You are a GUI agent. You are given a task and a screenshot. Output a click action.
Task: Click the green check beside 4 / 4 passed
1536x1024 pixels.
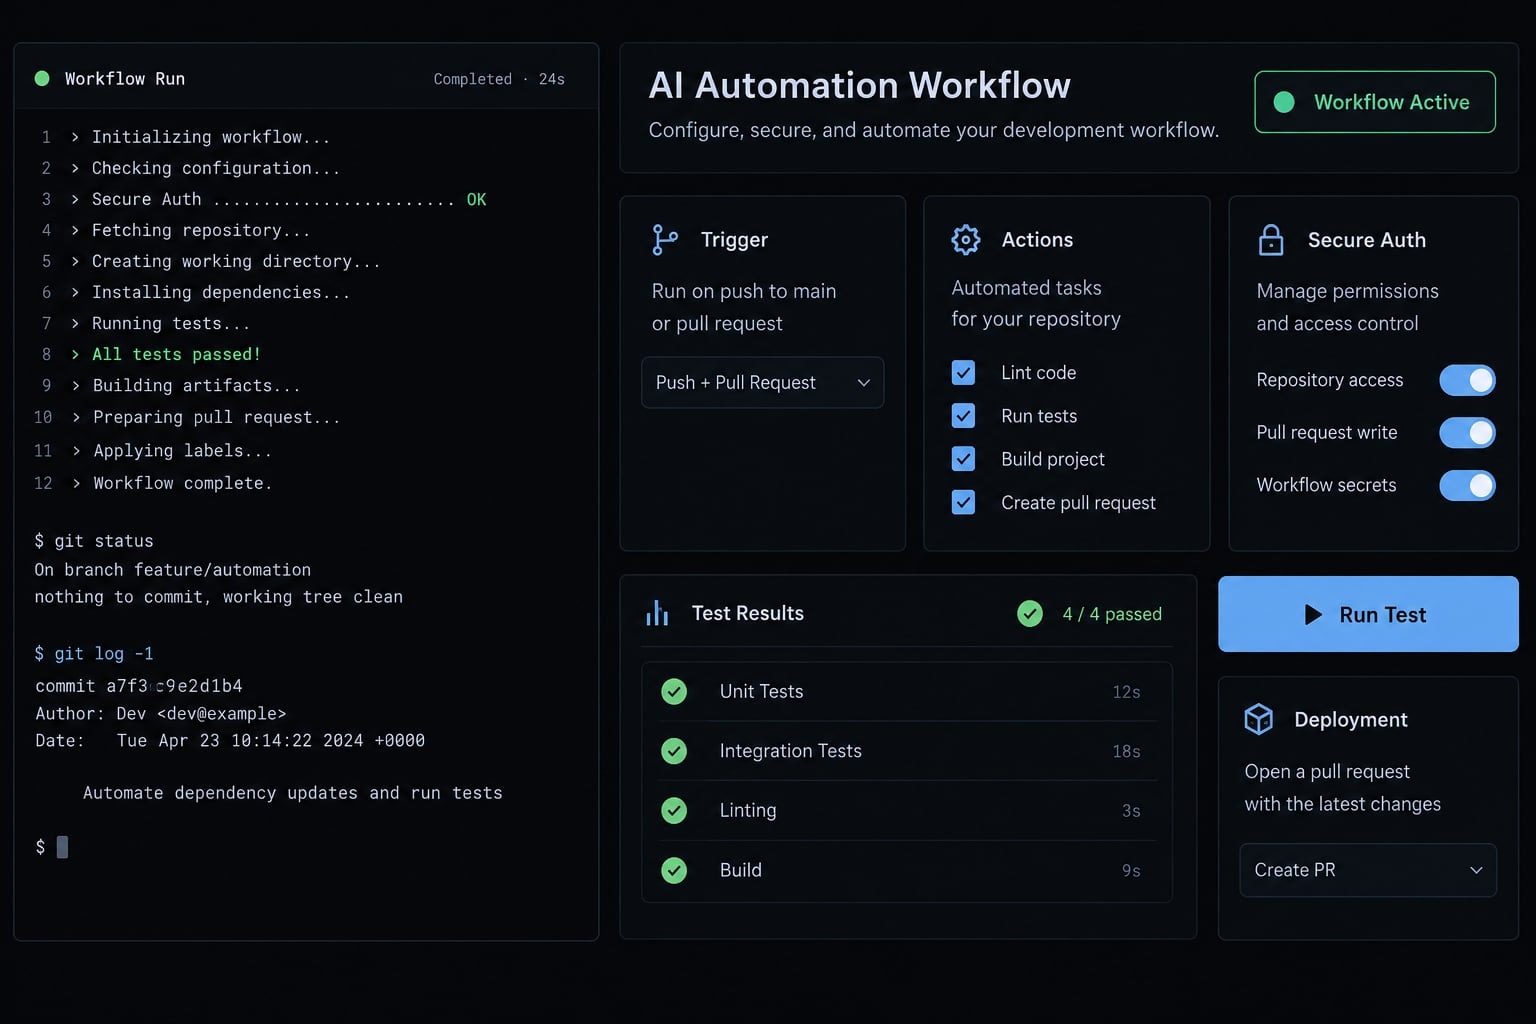coord(1030,613)
